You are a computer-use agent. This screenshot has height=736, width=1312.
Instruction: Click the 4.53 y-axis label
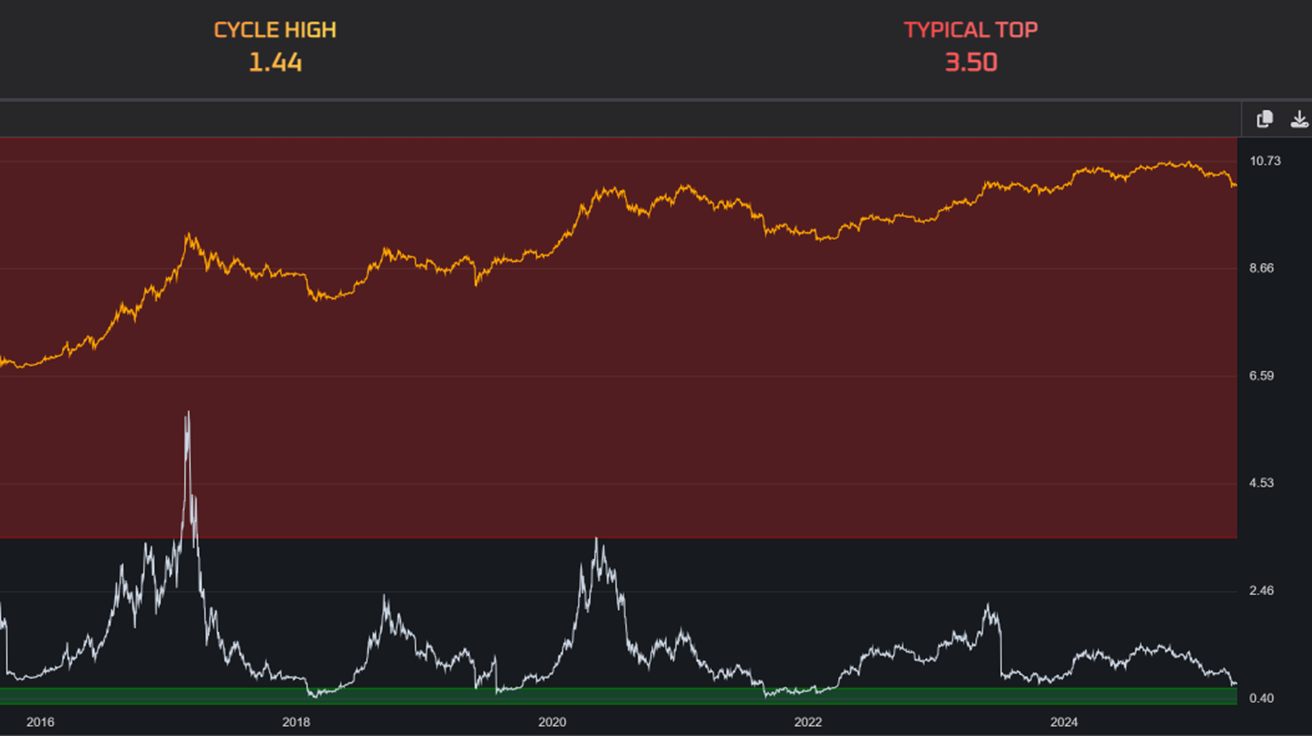point(1262,483)
